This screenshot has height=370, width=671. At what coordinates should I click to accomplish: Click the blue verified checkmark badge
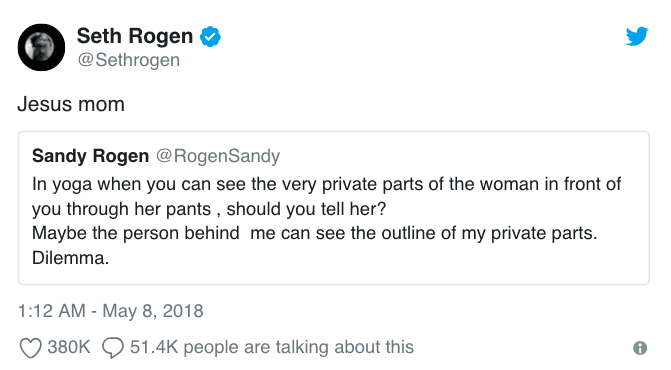click(x=210, y=36)
